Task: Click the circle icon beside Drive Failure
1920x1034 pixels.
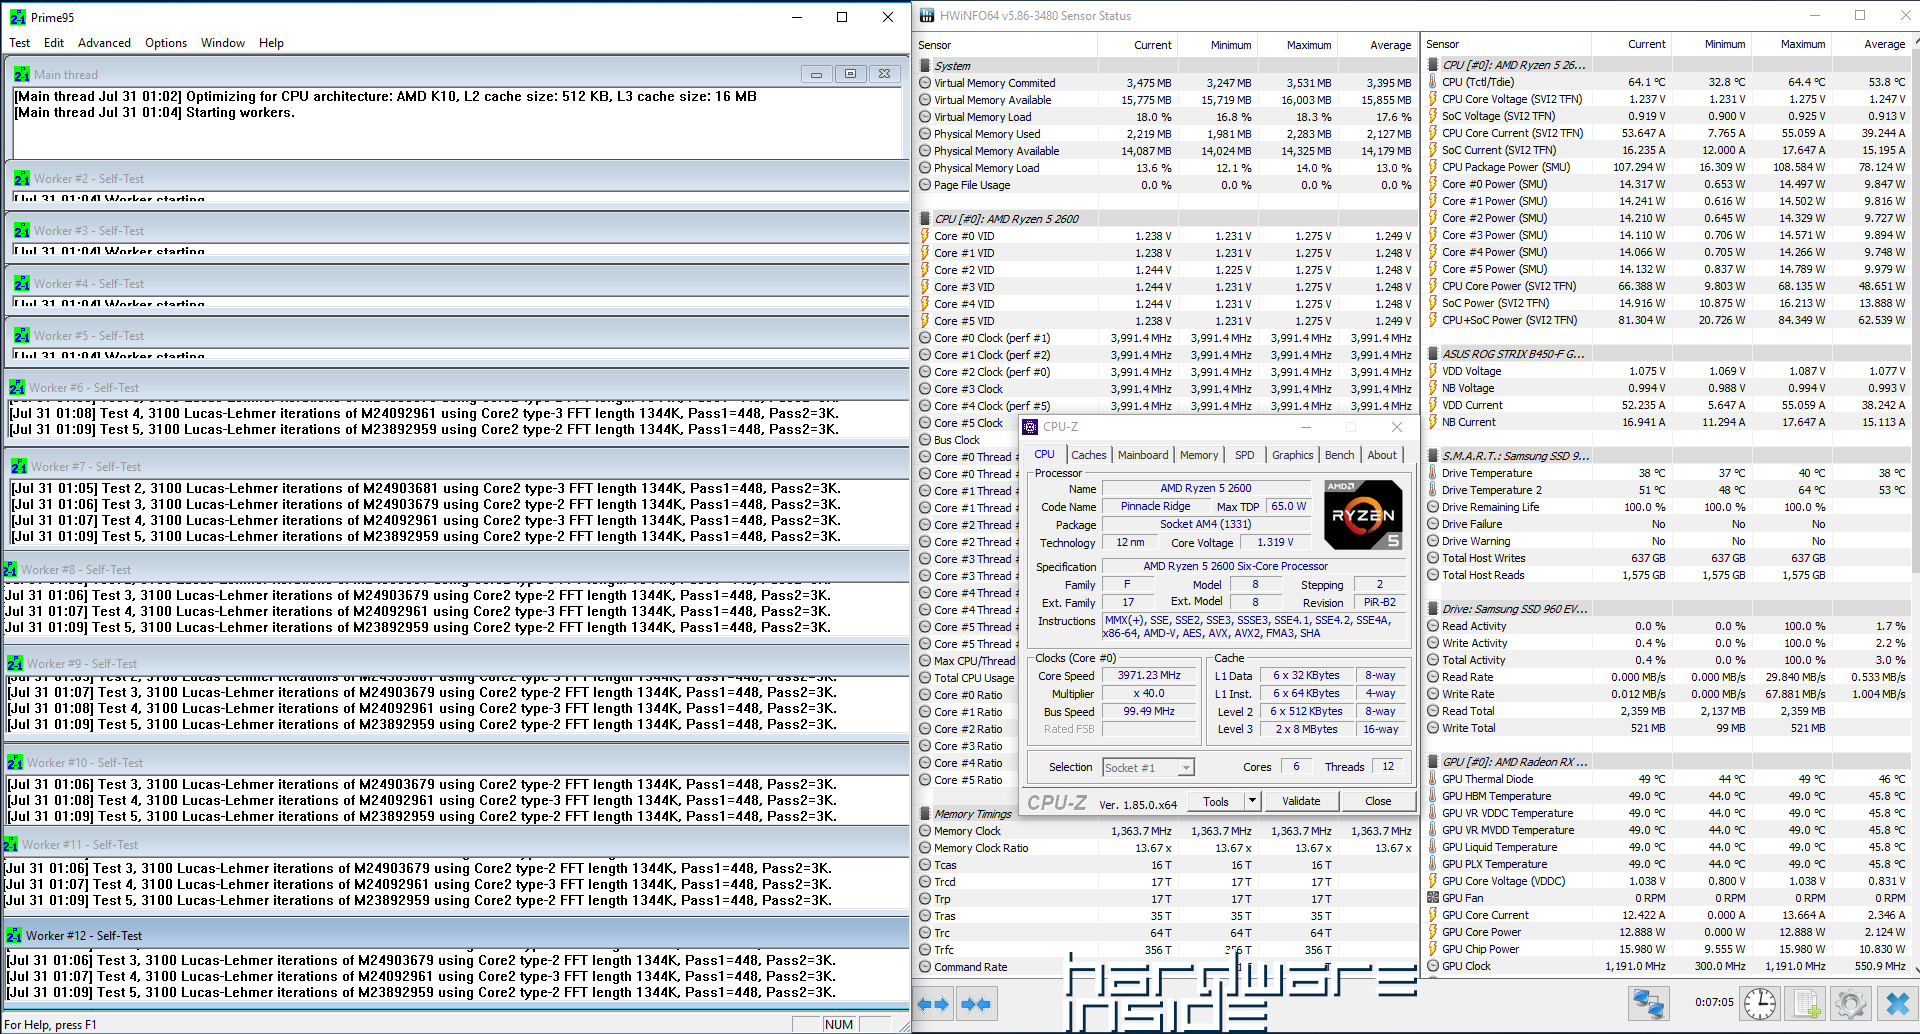Action: point(1433,524)
